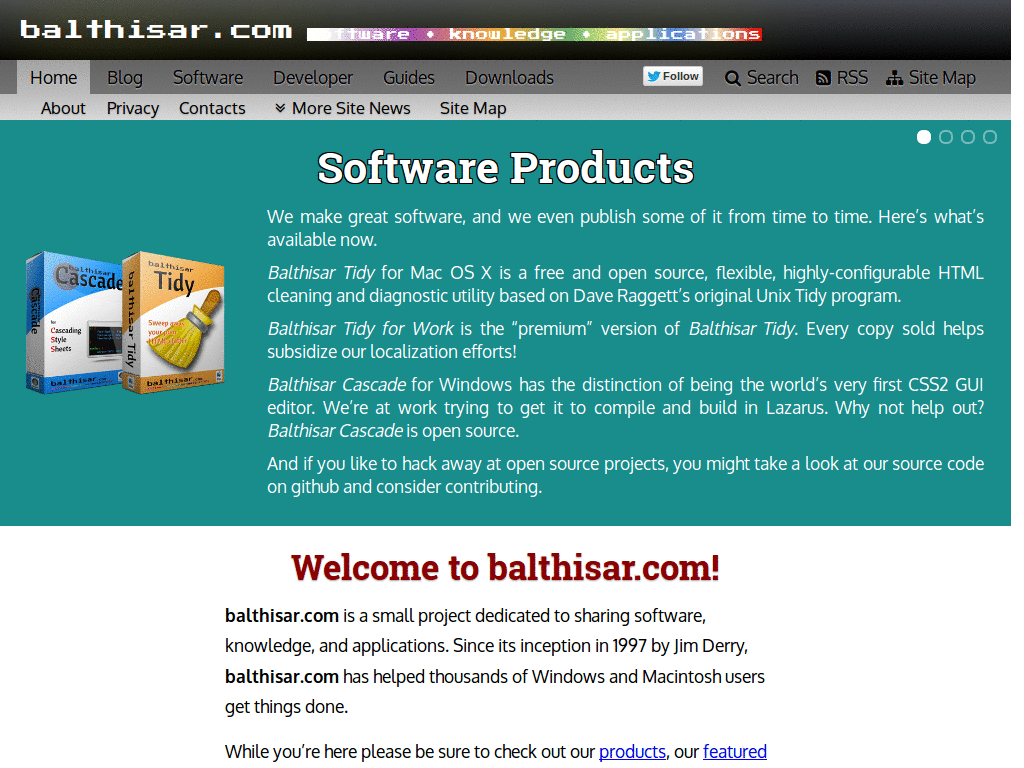Expand the More Site News chevron

(x=280, y=108)
